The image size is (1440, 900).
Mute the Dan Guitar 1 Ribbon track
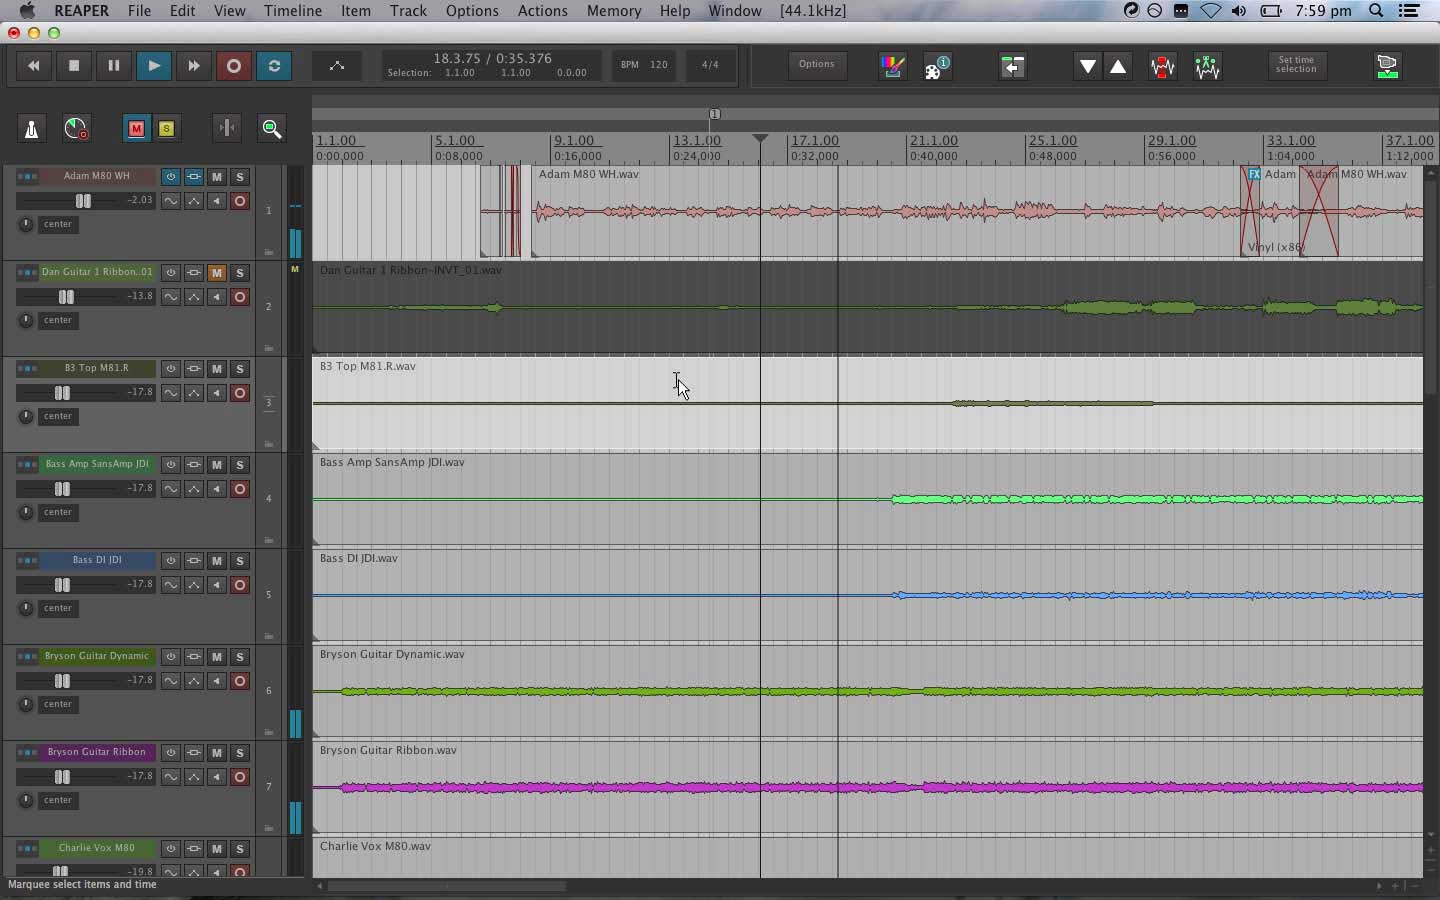pyautogui.click(x=217, y=273)
